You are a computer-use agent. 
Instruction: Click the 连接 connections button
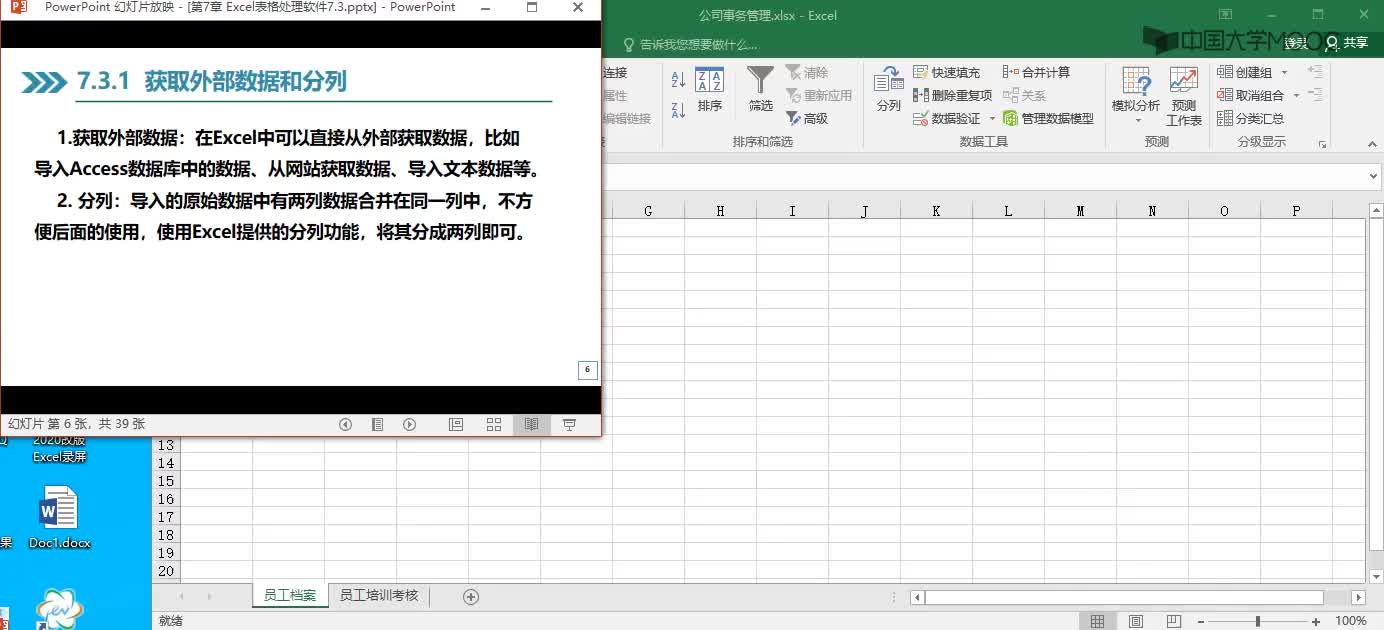pyautogui.click(x=615, y=72)
